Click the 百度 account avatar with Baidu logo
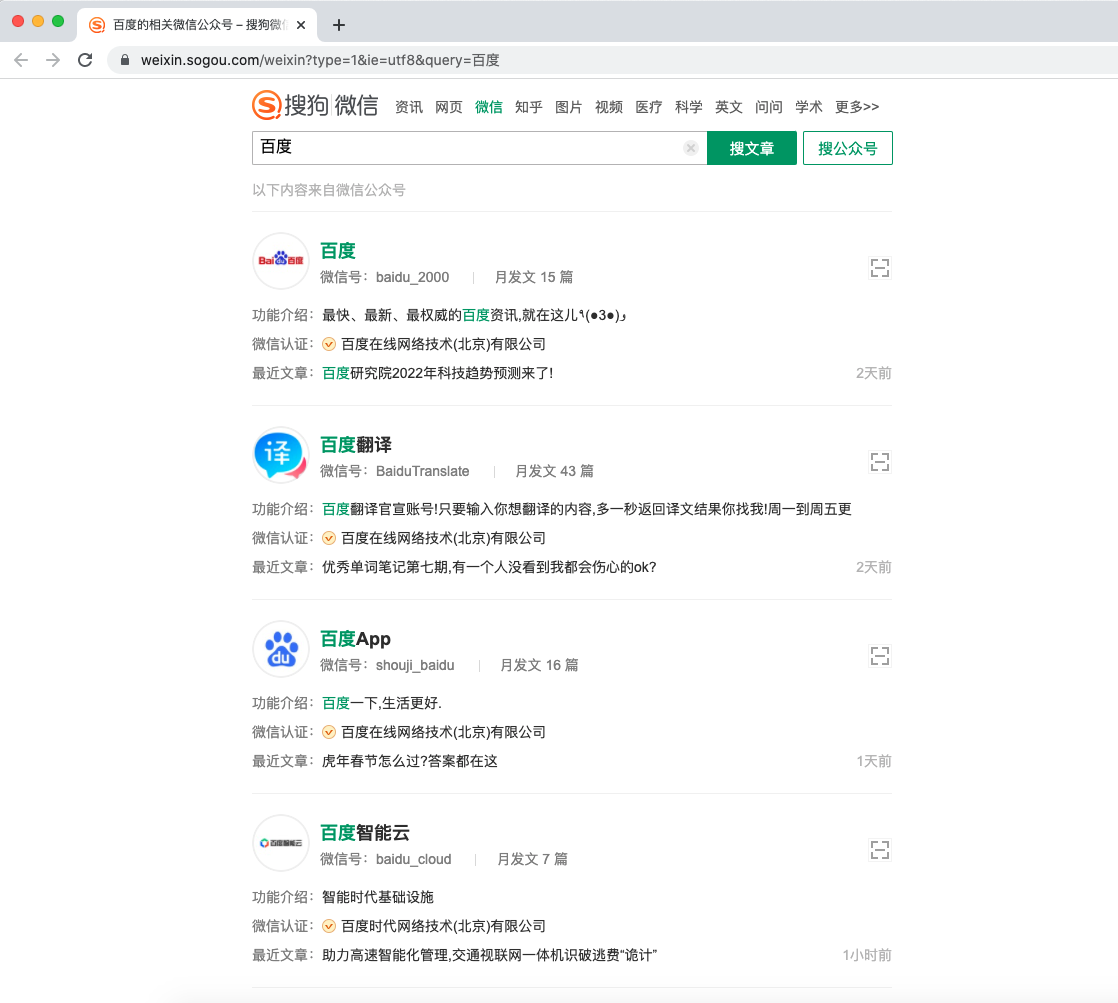Image resolution: width=1118 pixels, height=1003 pixels. pyautogui.click(x=280, y=261)
